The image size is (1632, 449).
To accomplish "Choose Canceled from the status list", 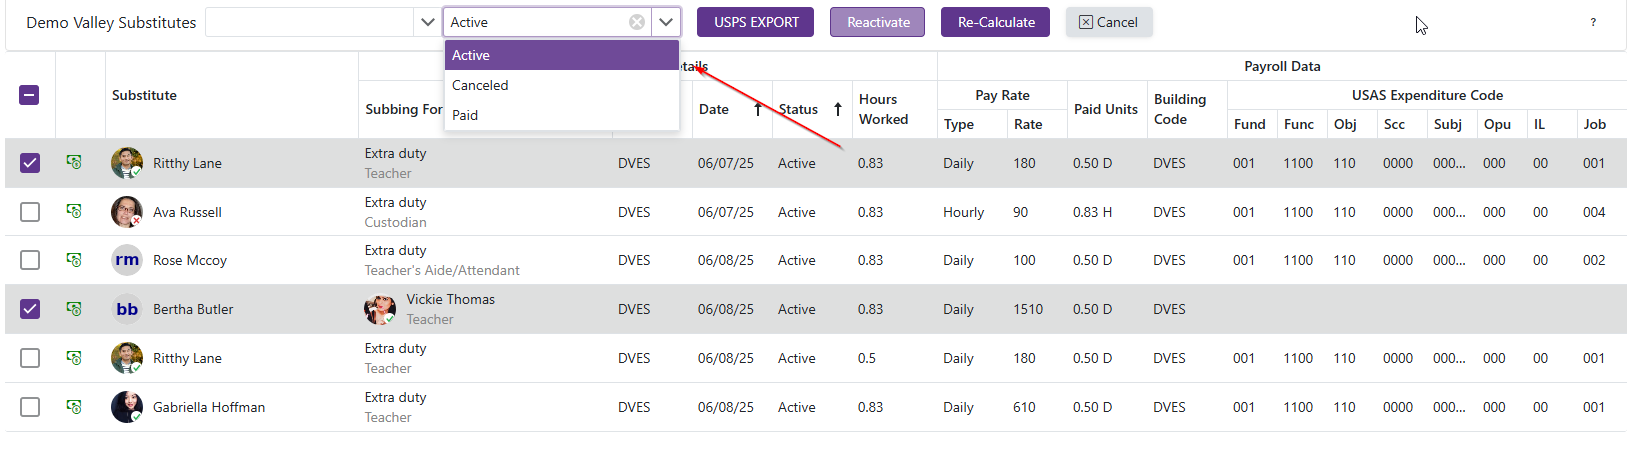I will pos(480,85).
